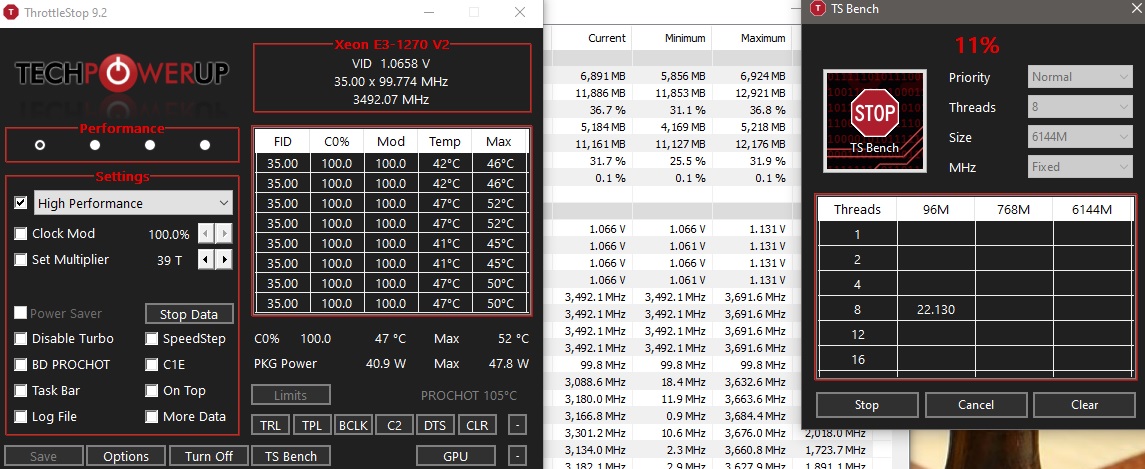Viewport: 1145px width, 469px height.
Task: Click the Turn Off button
Action: [209, 456]
